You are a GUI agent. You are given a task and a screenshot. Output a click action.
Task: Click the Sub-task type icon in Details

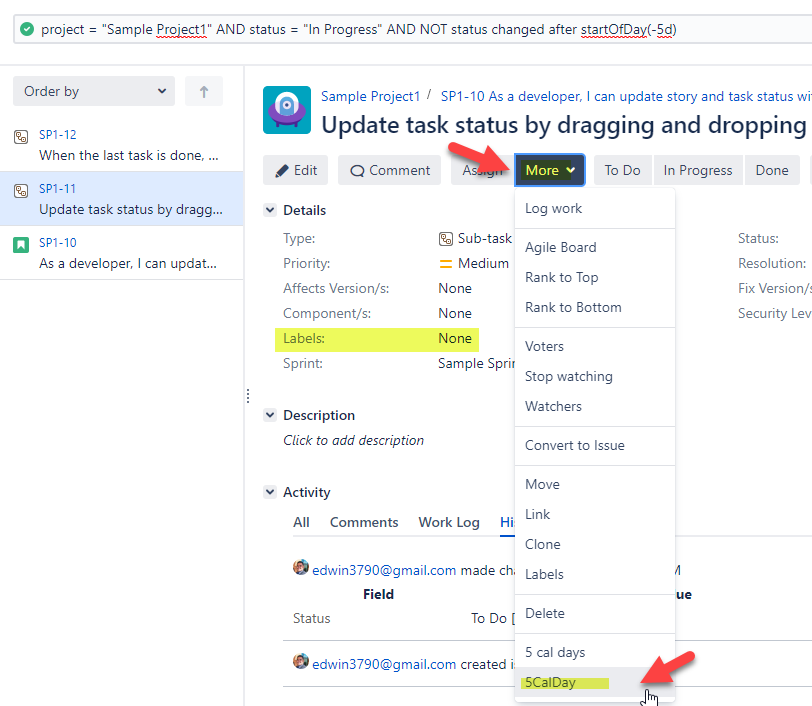(x=446, y=239)
